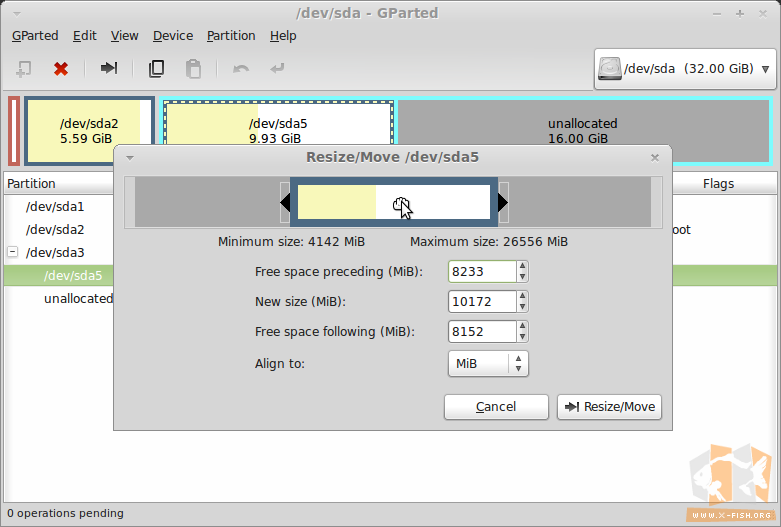Screen dimensions: 781x527
Task: Click left black arrow resize handle
Action: click(x=285, y=202)
